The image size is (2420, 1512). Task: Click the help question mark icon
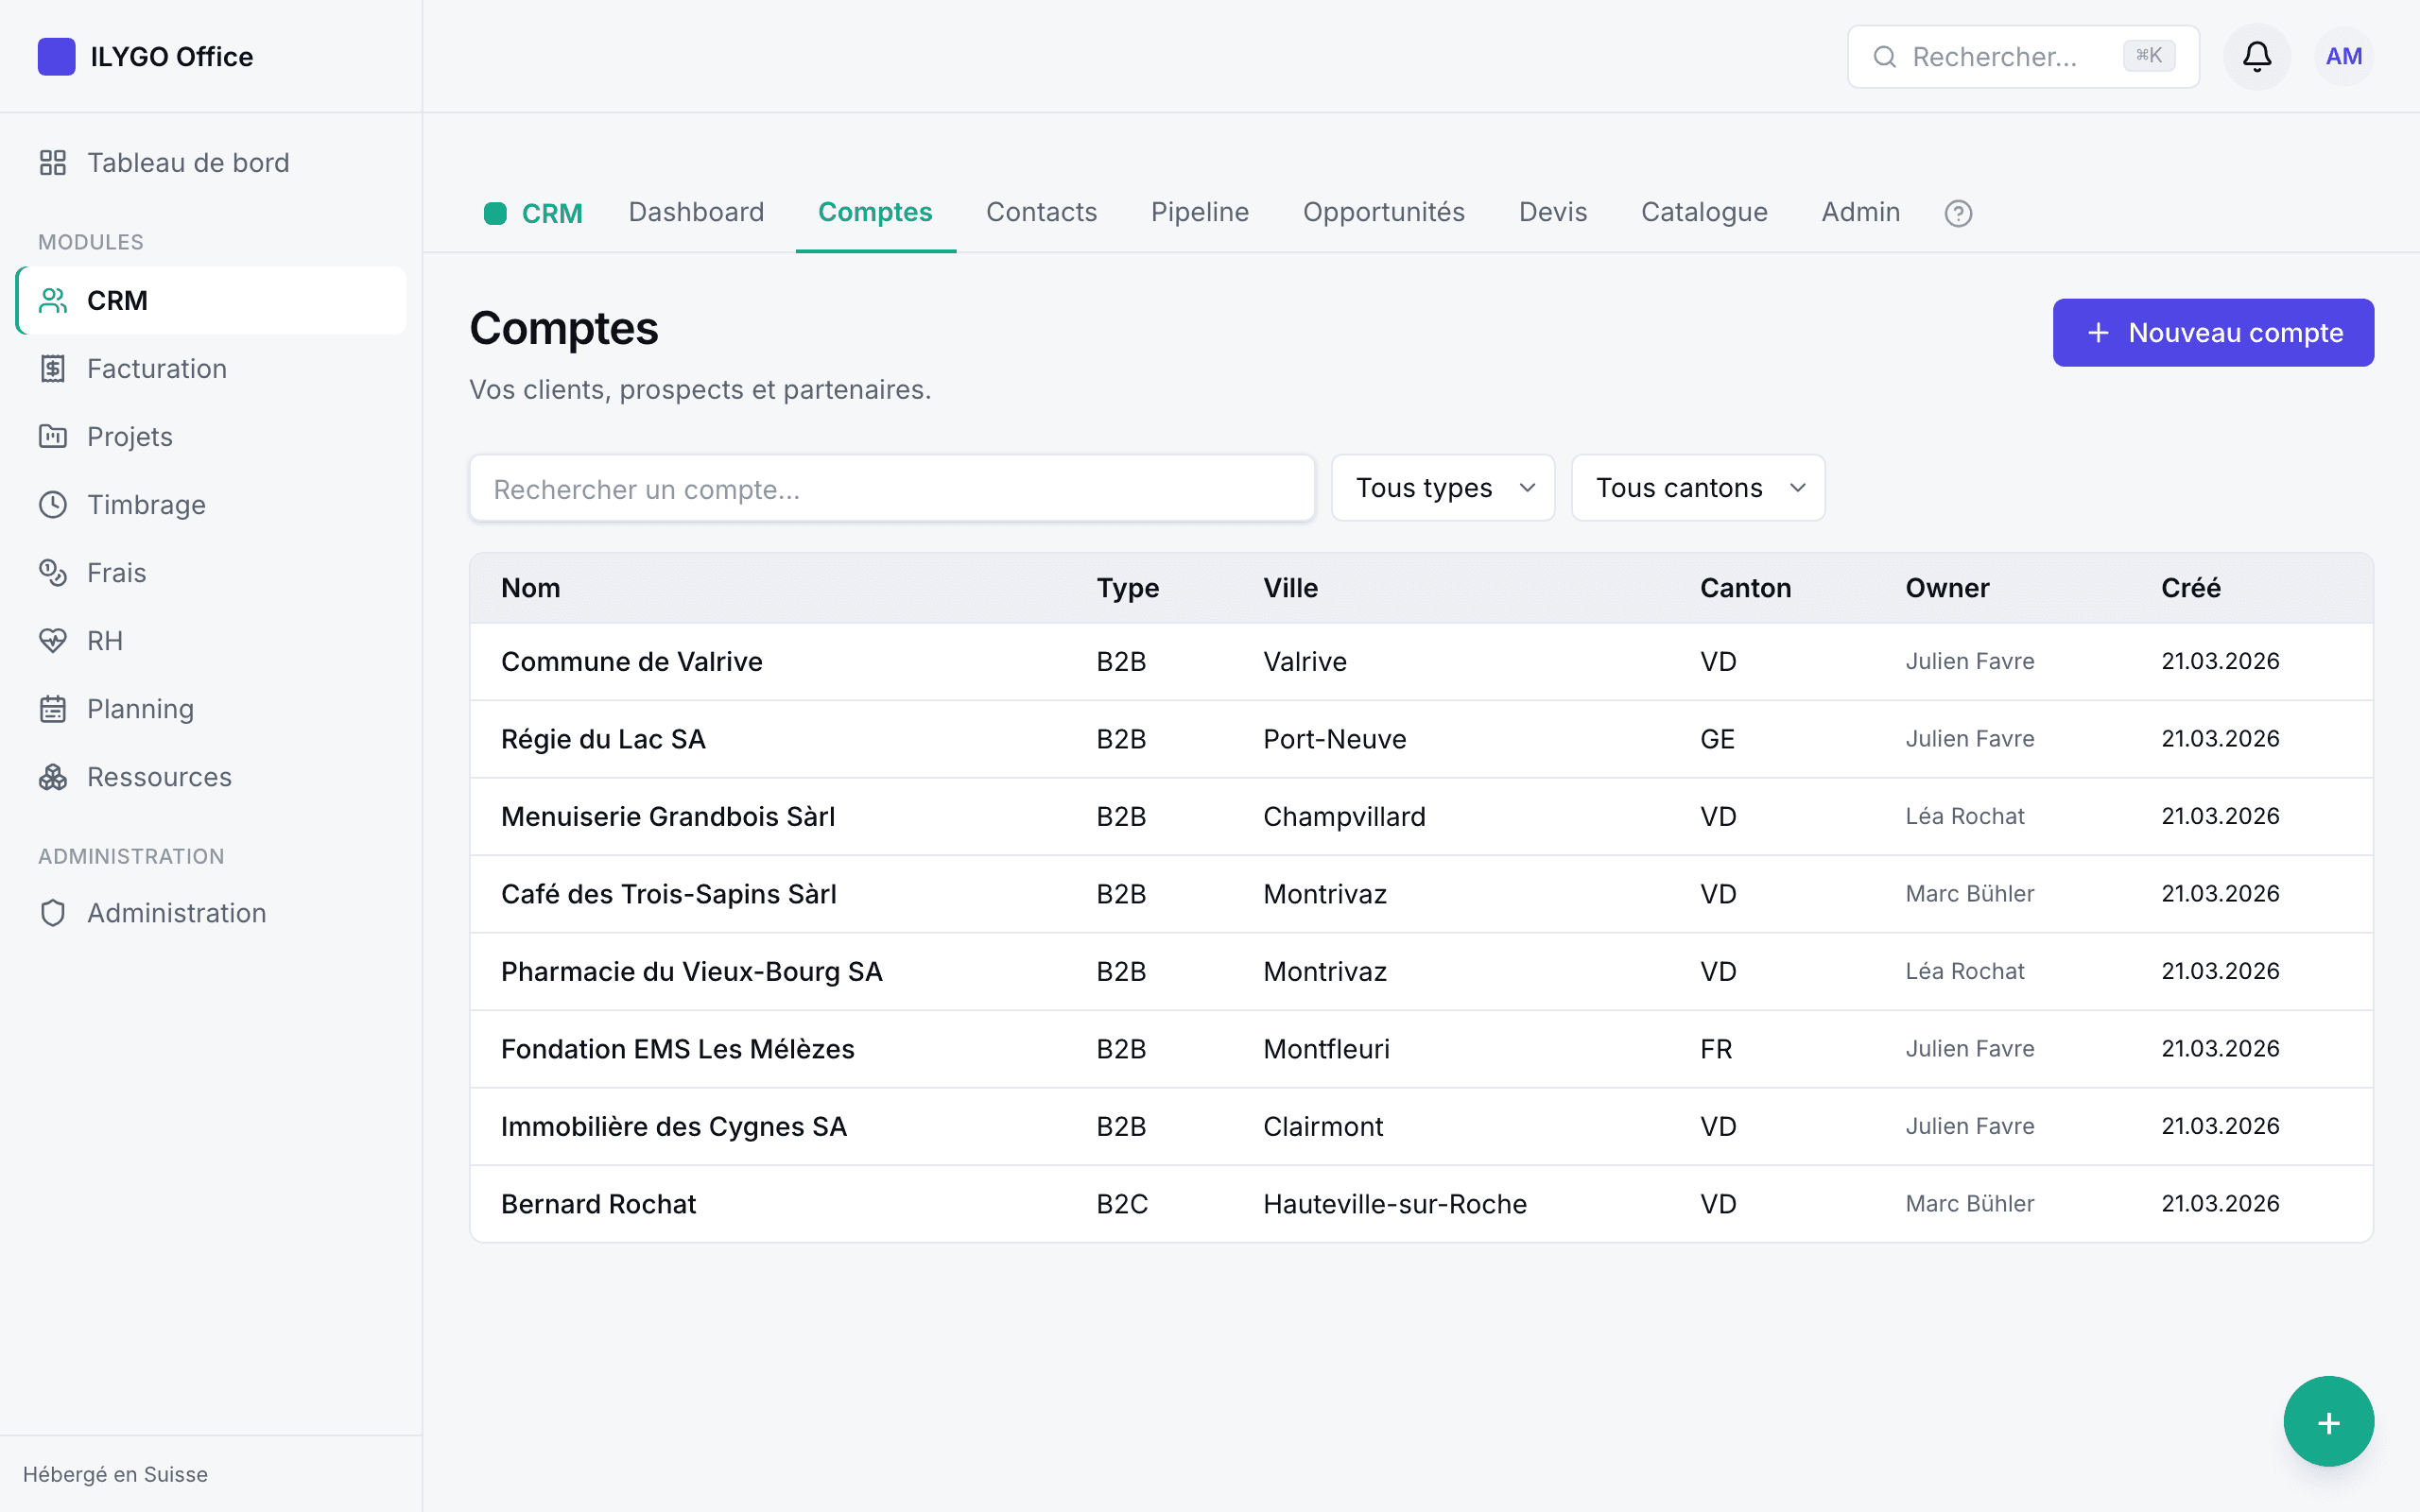point(1958,213)
